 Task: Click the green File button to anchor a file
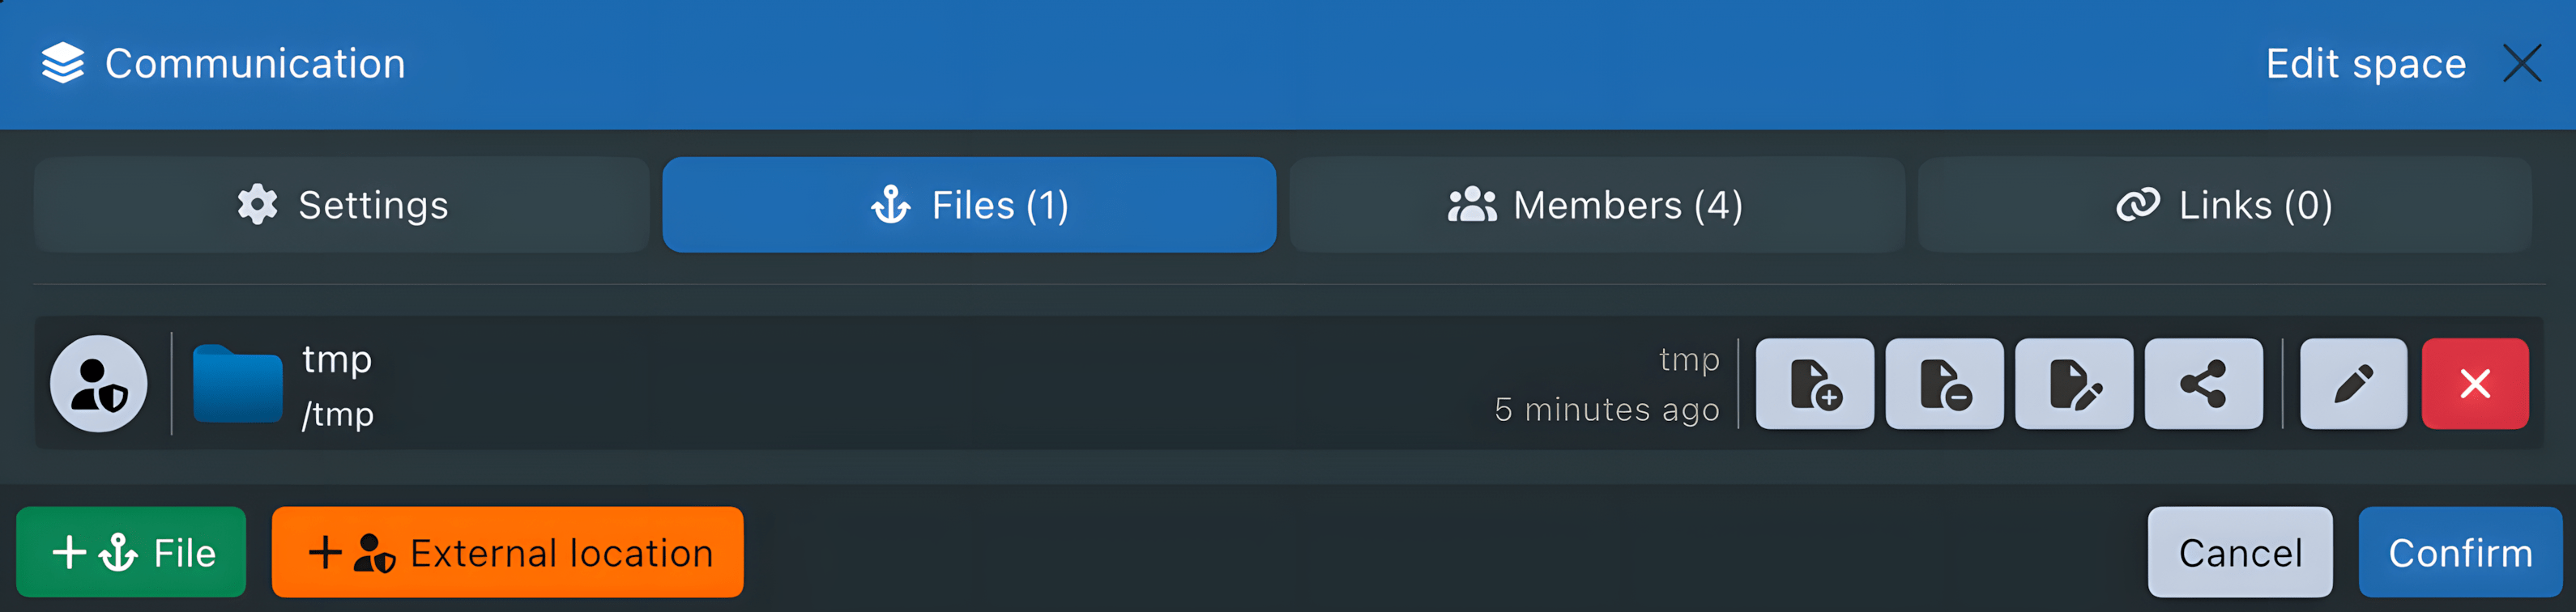click(130, 551)
